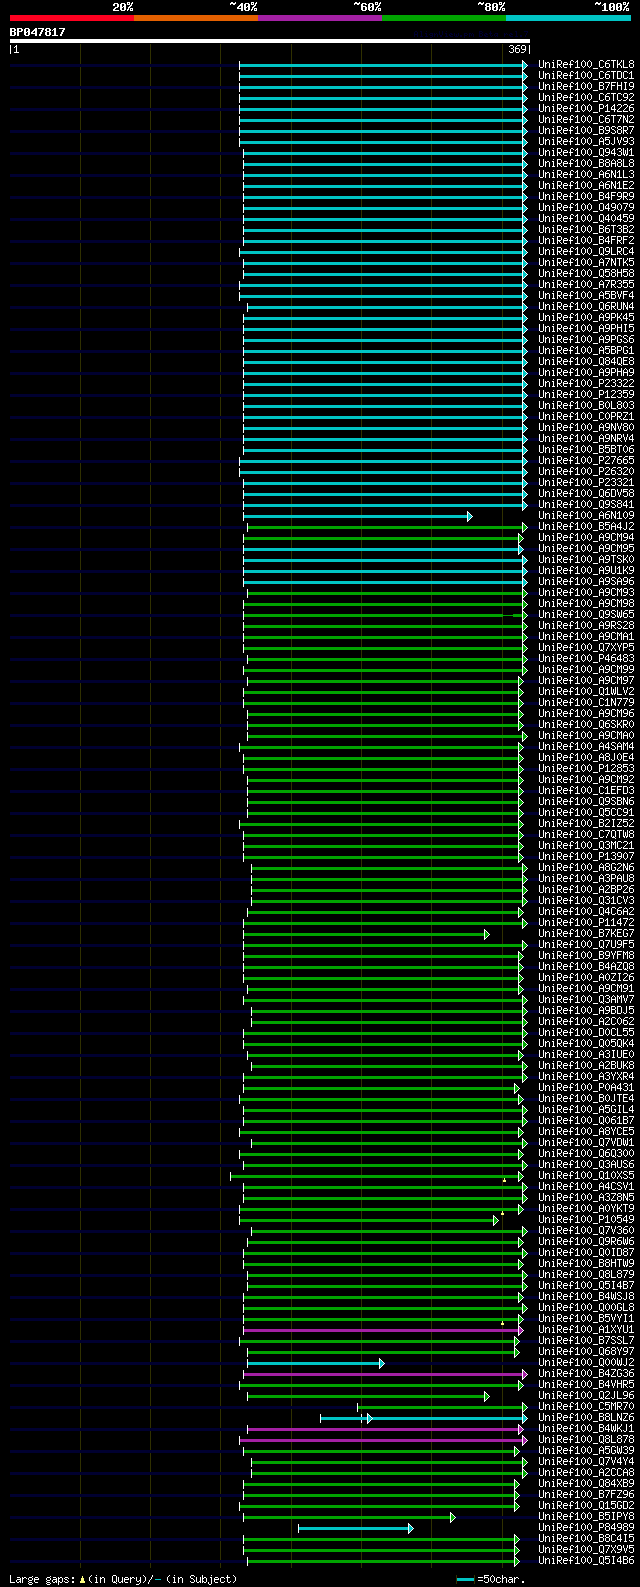Click the shortened green bar for B7KEG7

367,934
